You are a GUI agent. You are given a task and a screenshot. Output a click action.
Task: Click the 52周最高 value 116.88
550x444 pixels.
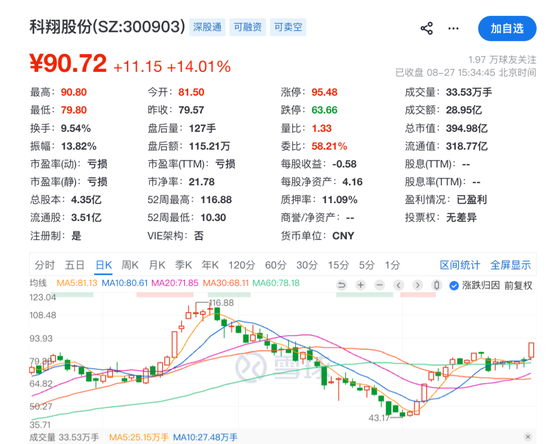[x=216, y=200]
